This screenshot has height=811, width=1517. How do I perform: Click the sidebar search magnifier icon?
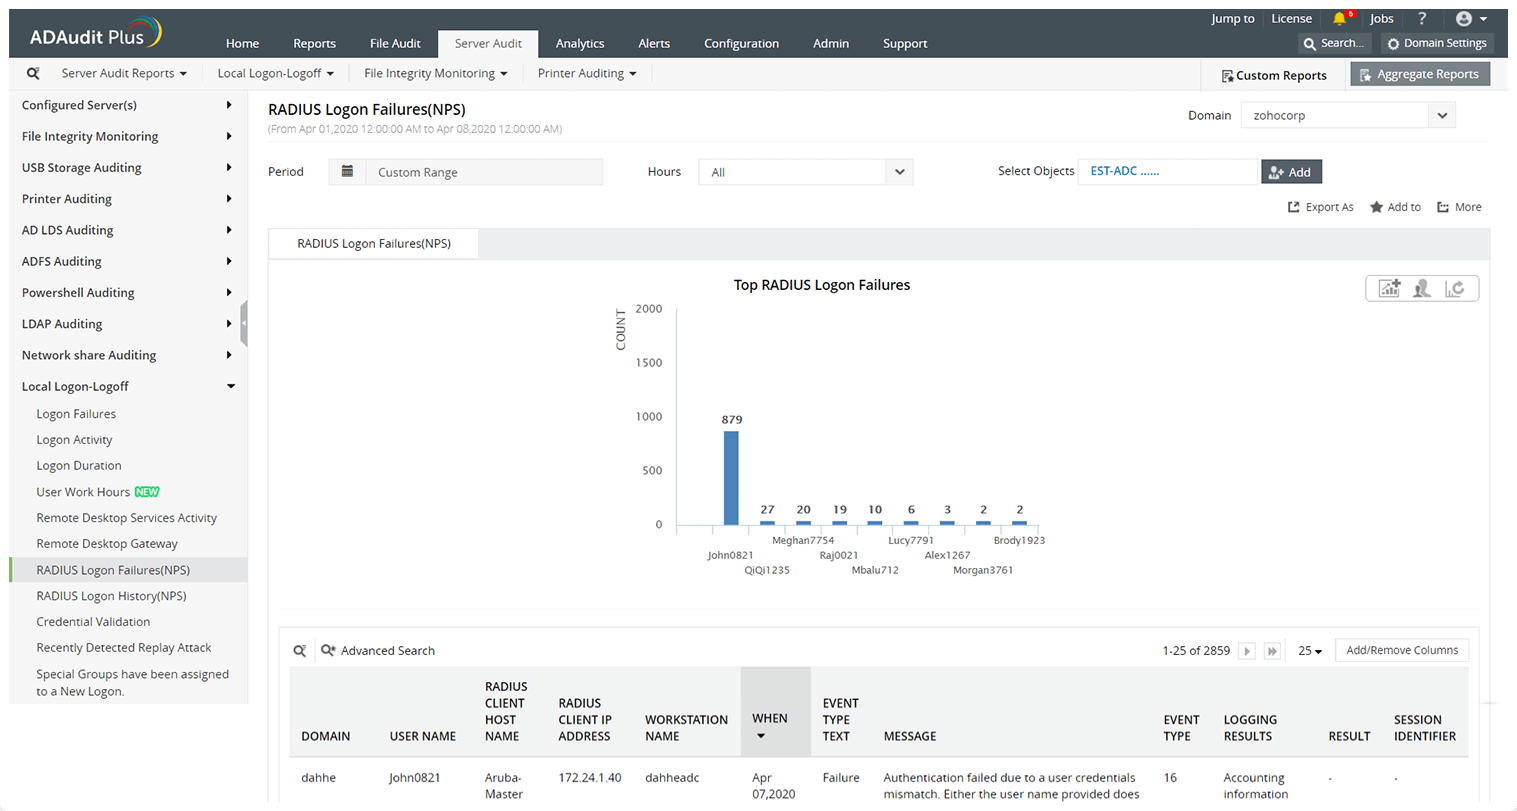(33, 73)
